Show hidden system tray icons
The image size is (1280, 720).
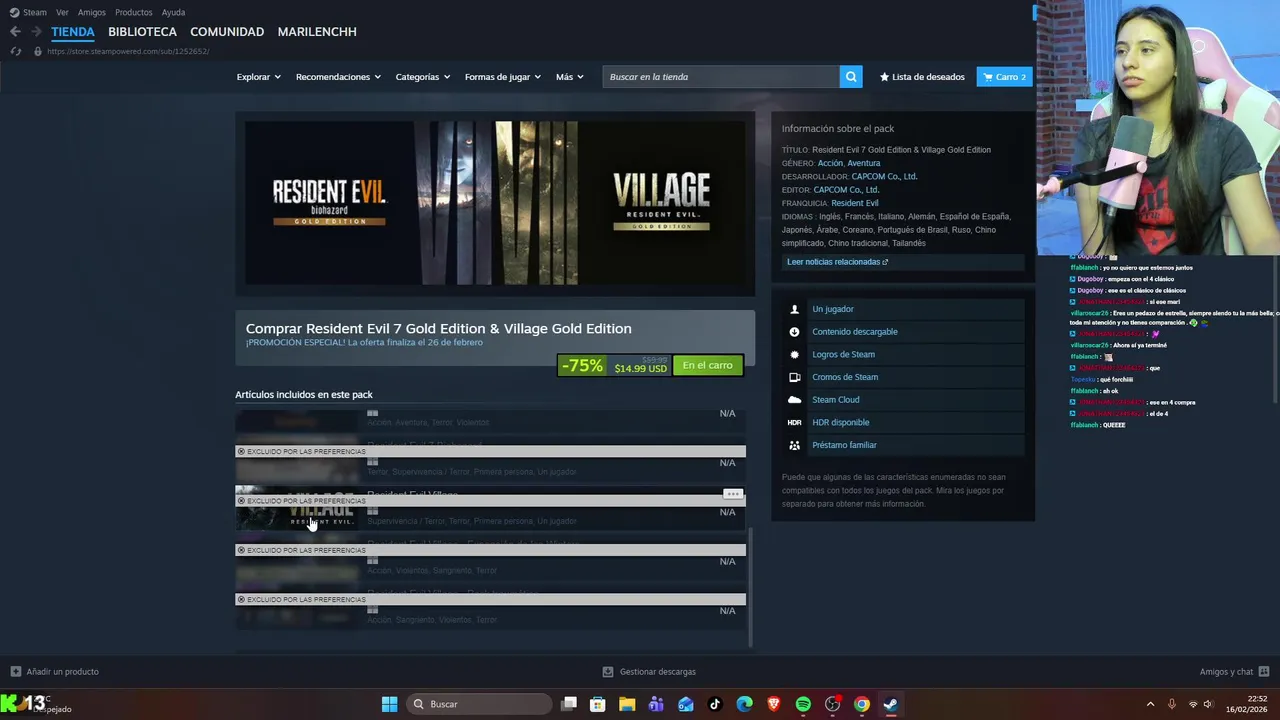click(x=1150, y=704)
